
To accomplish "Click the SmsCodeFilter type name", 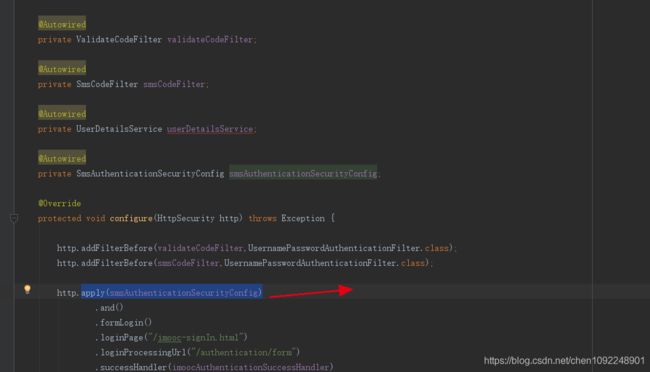I will click(x=107, y=84).
